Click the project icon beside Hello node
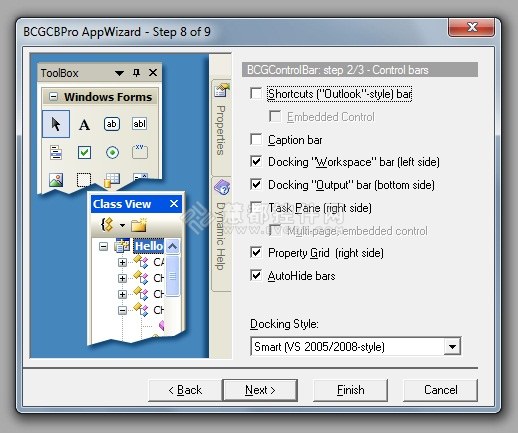 [122, 247]
